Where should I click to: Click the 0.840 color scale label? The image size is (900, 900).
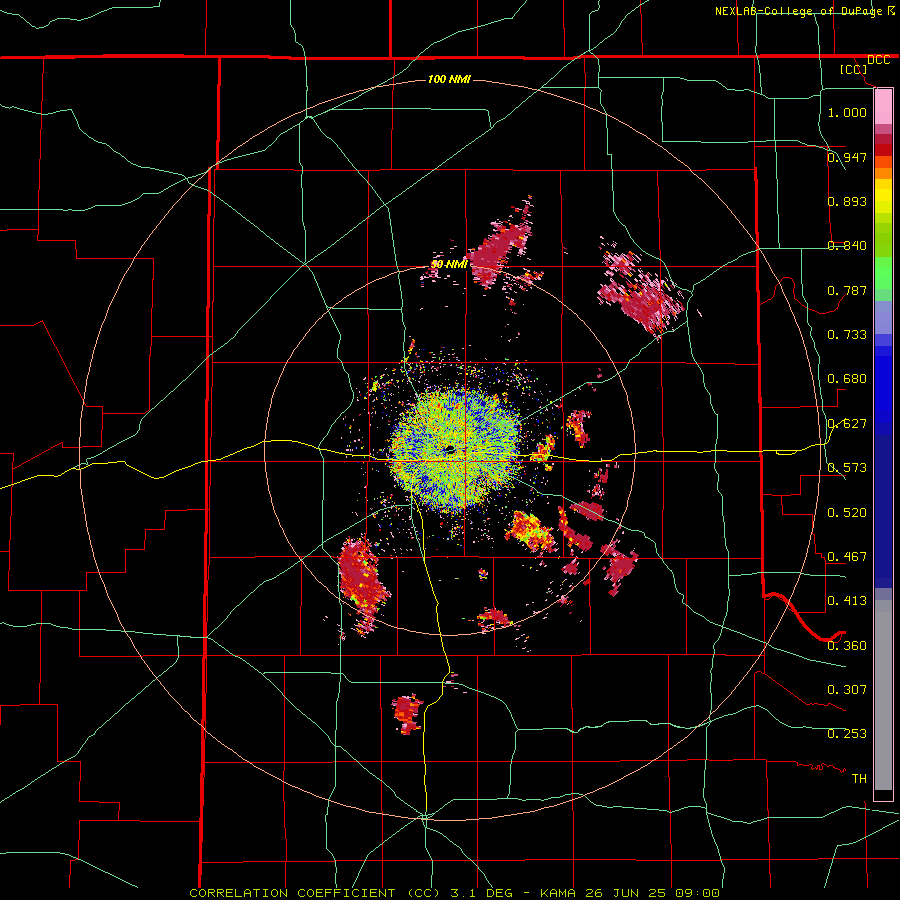point(847,246)
